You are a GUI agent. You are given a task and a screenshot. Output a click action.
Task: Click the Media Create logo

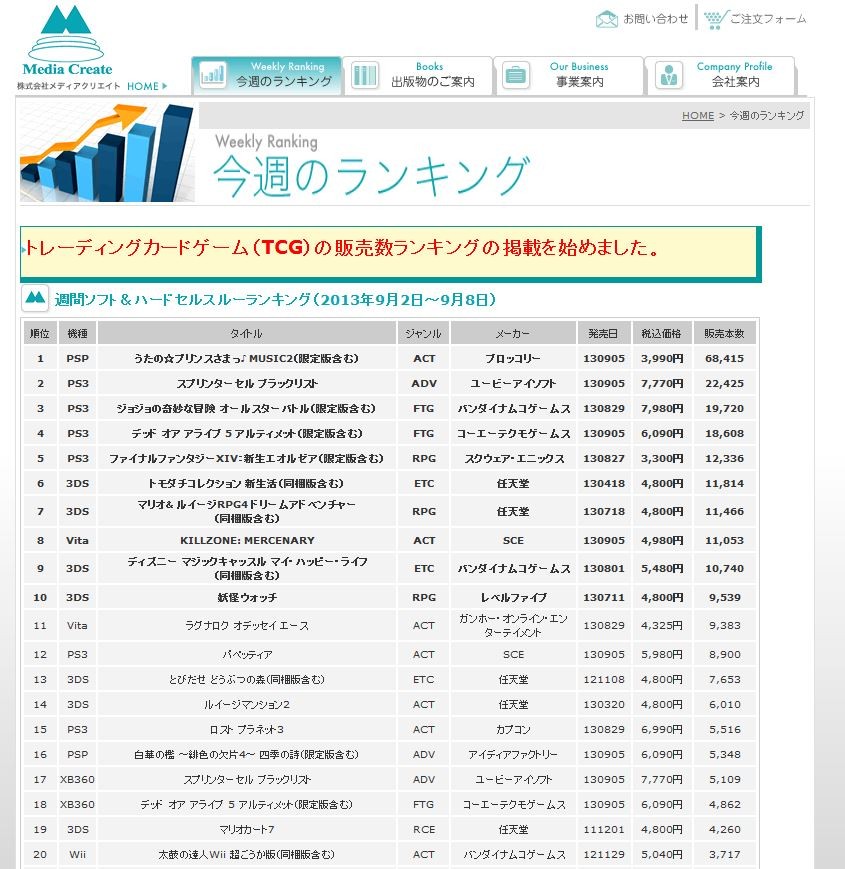66,41
